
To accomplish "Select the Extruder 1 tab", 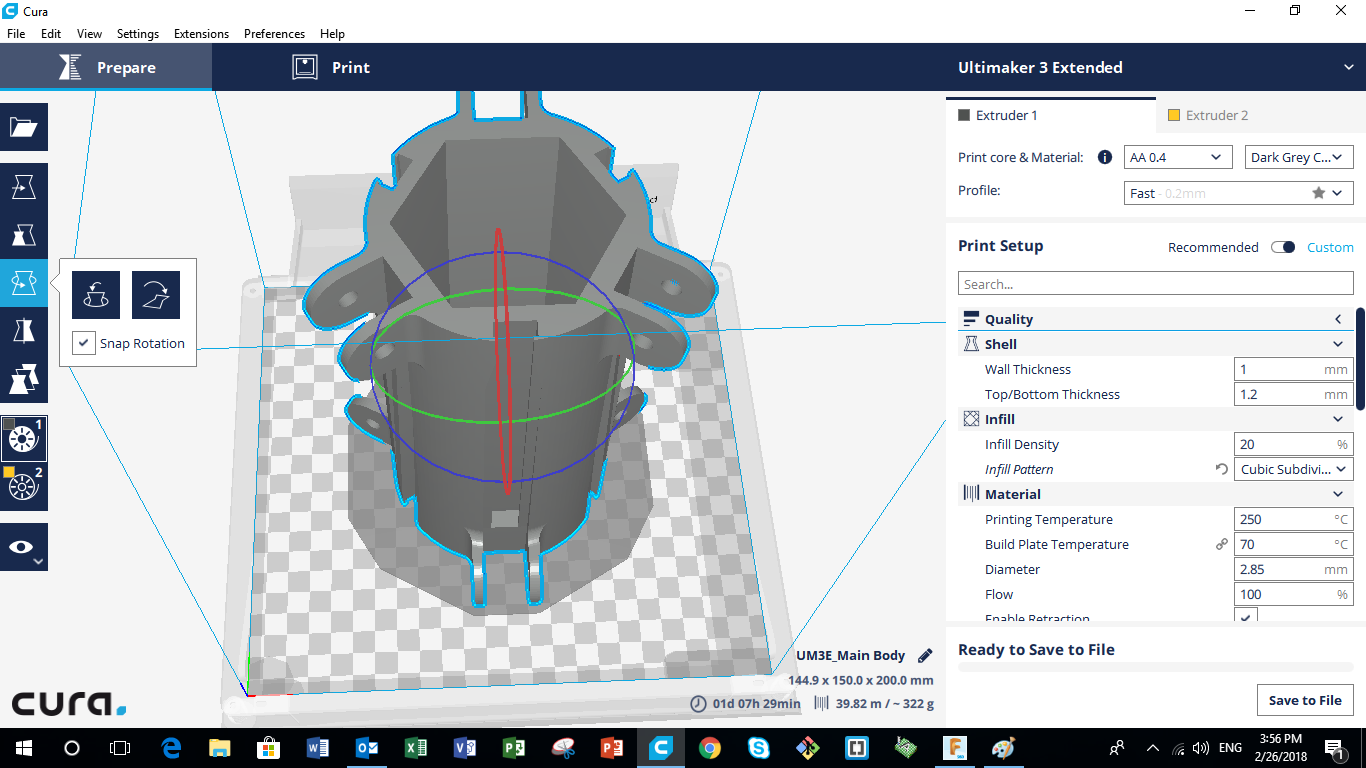I will (1050, 115).
